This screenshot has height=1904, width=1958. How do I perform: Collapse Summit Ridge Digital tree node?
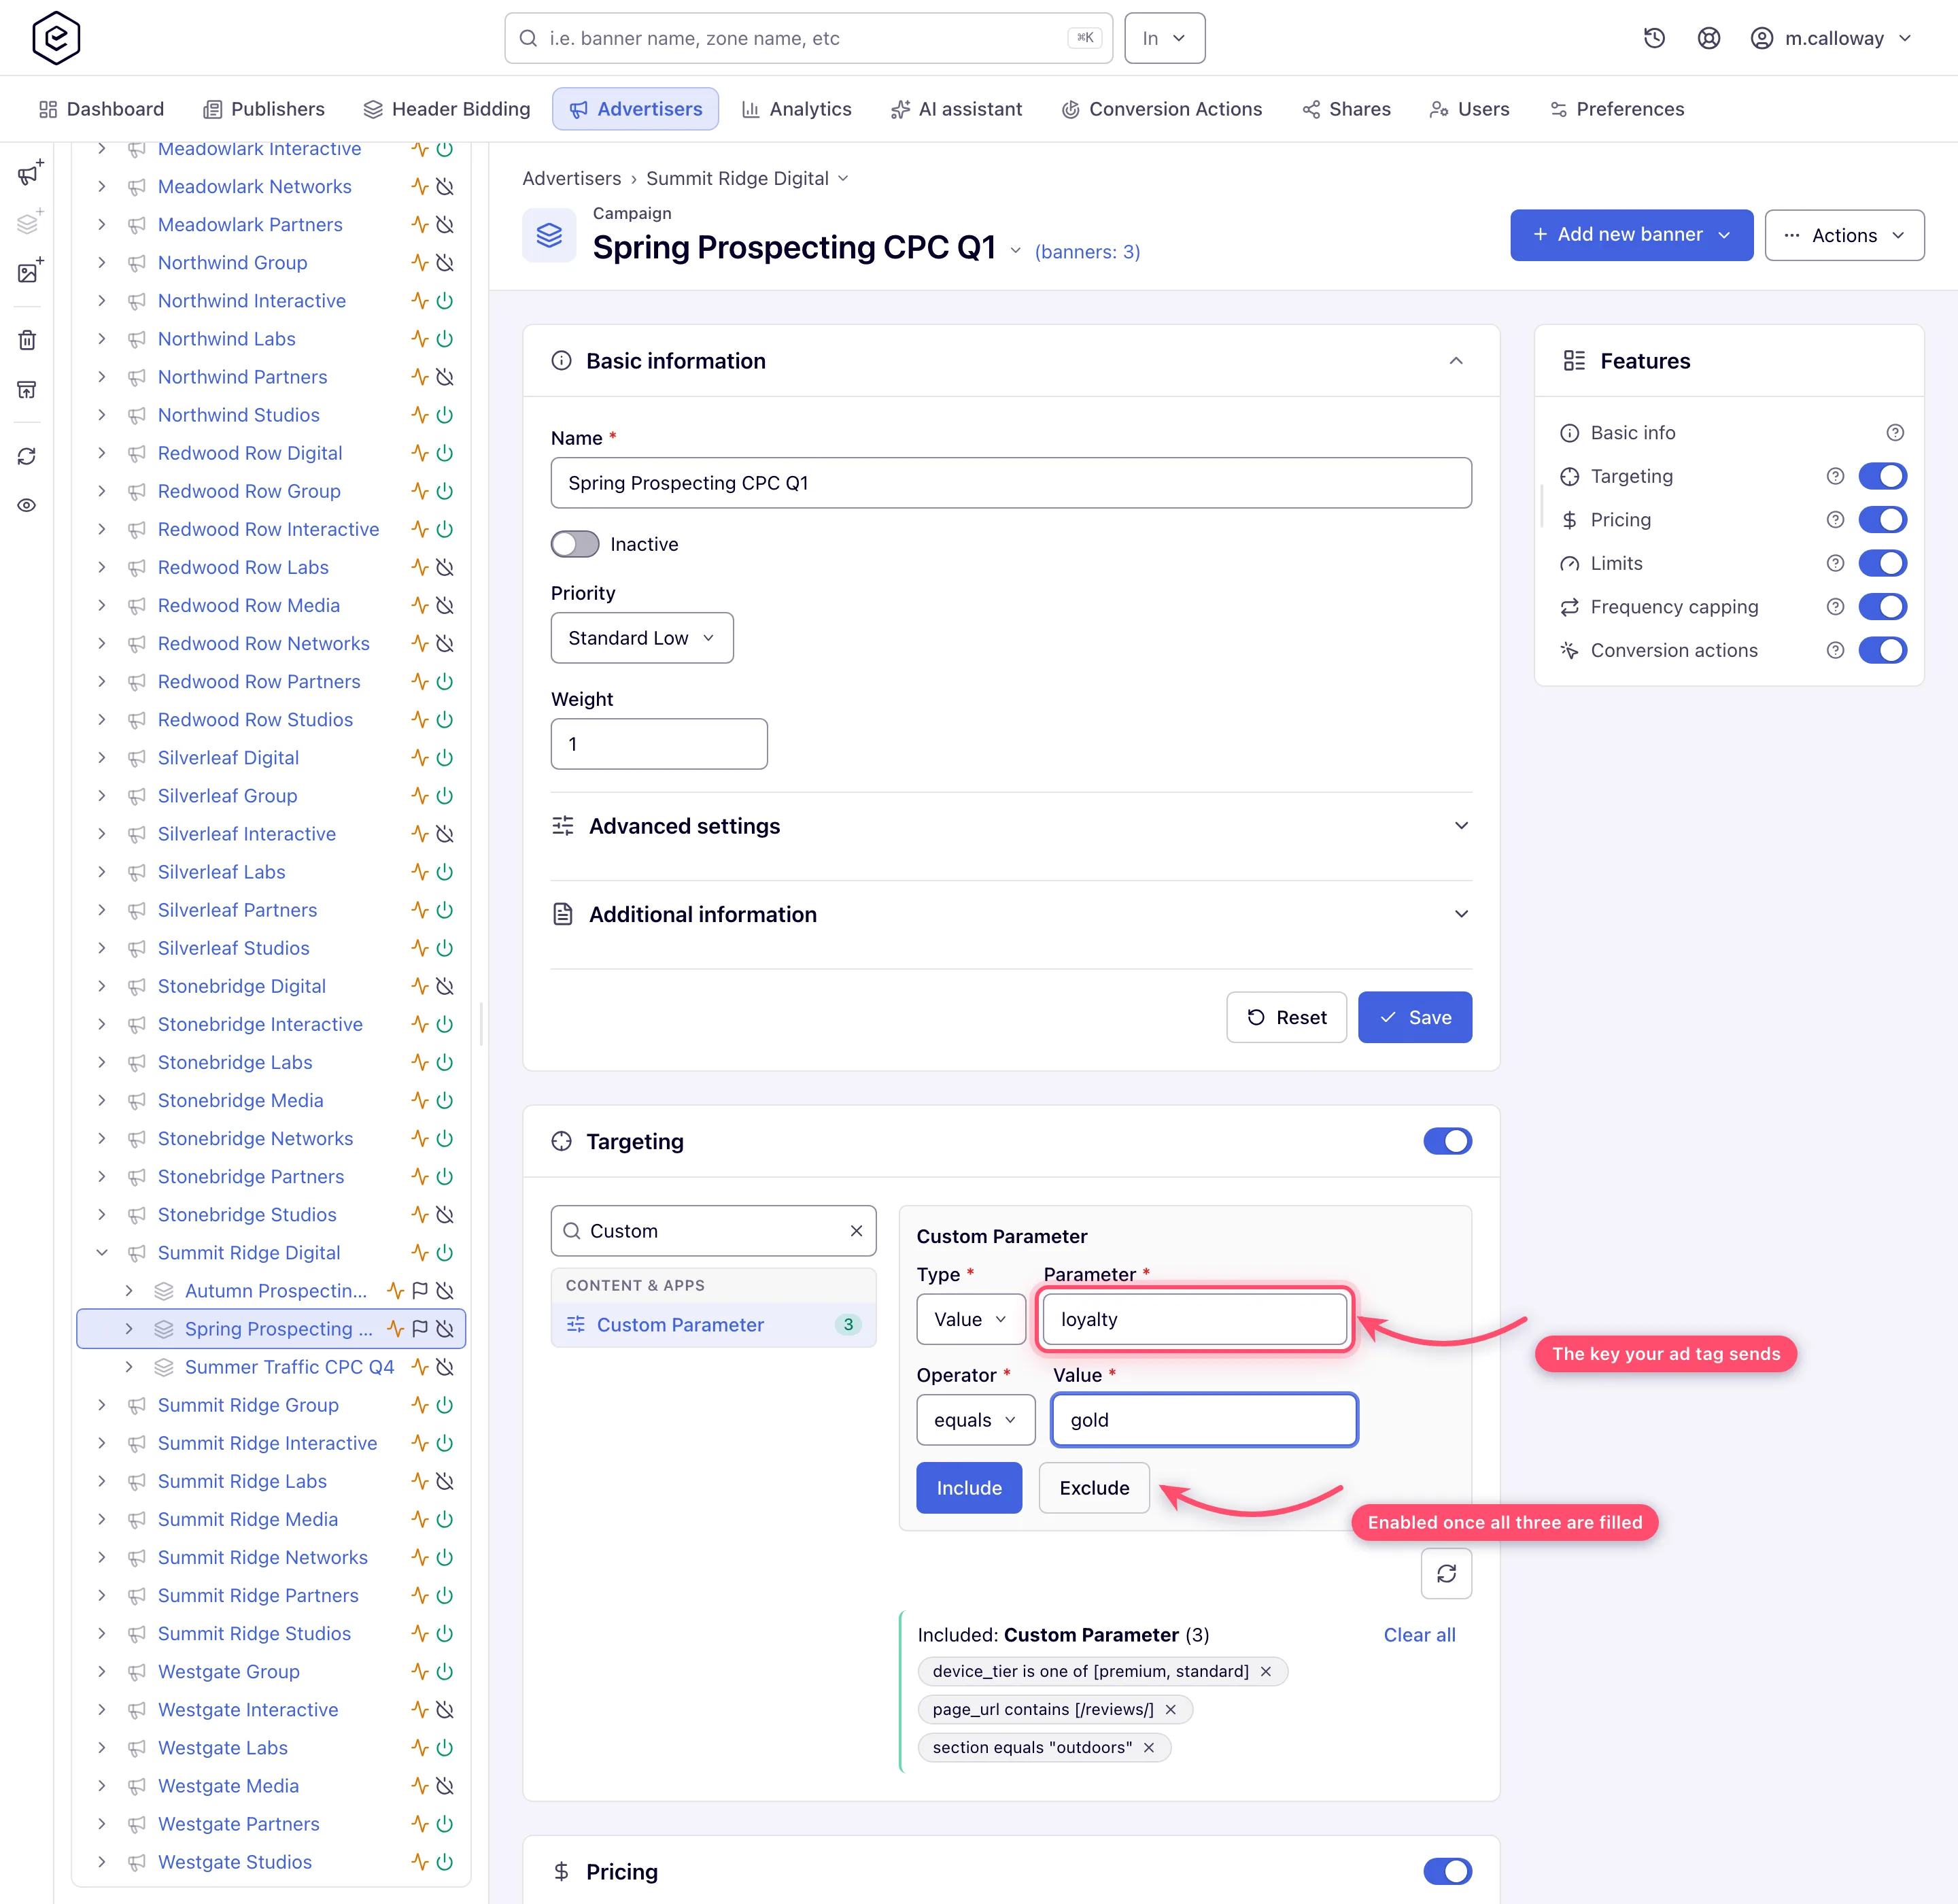click(102, 1253)
